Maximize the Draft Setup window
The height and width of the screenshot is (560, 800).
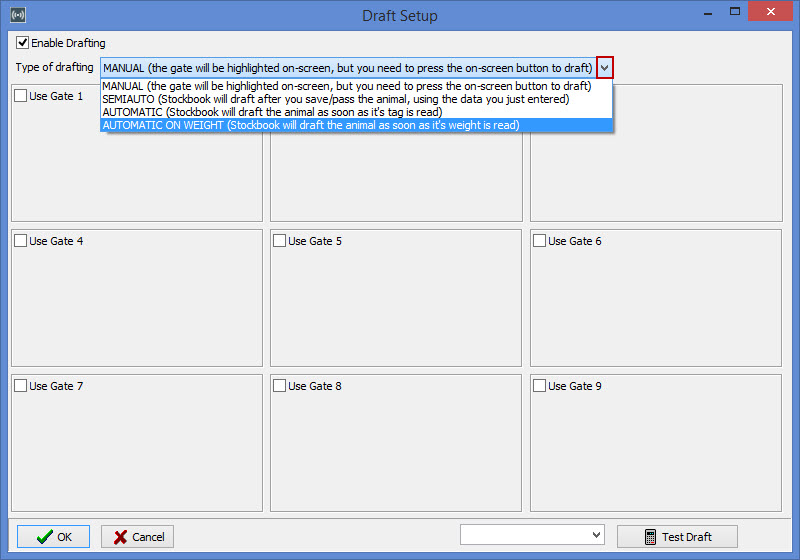click(x=735, y=12)
